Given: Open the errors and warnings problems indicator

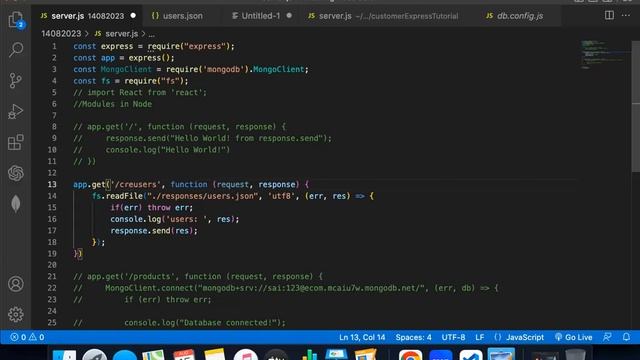Looking at the screenshot, I should (x=27, y=337).
